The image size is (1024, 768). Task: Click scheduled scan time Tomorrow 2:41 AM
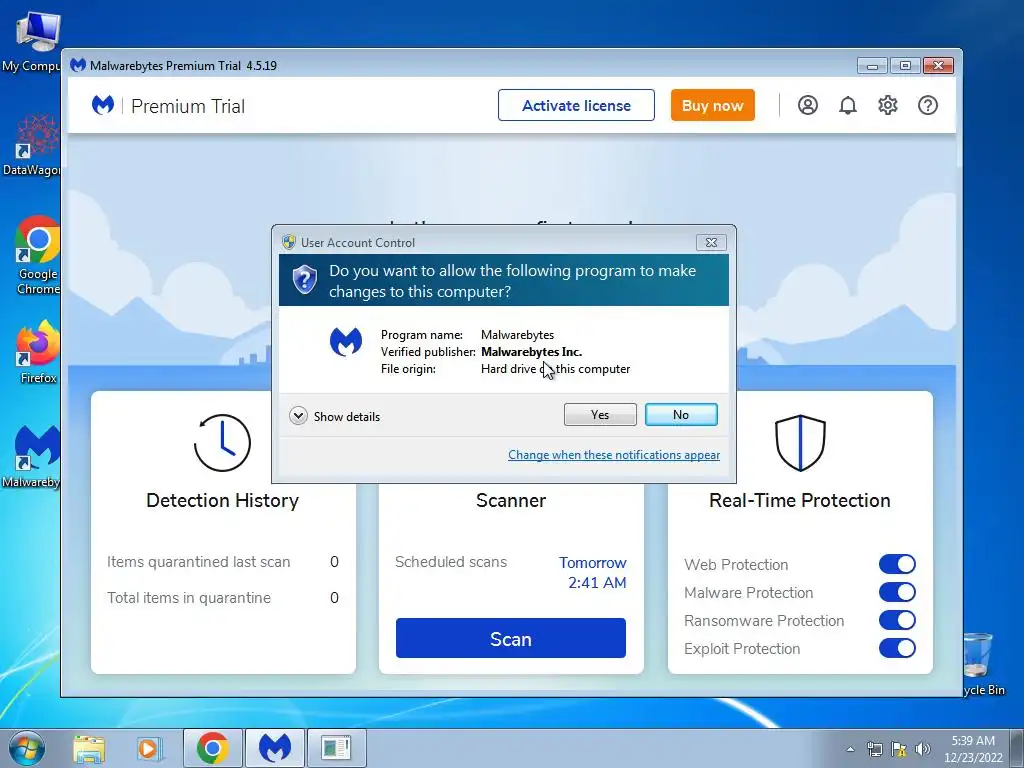[x=593, y=573]
